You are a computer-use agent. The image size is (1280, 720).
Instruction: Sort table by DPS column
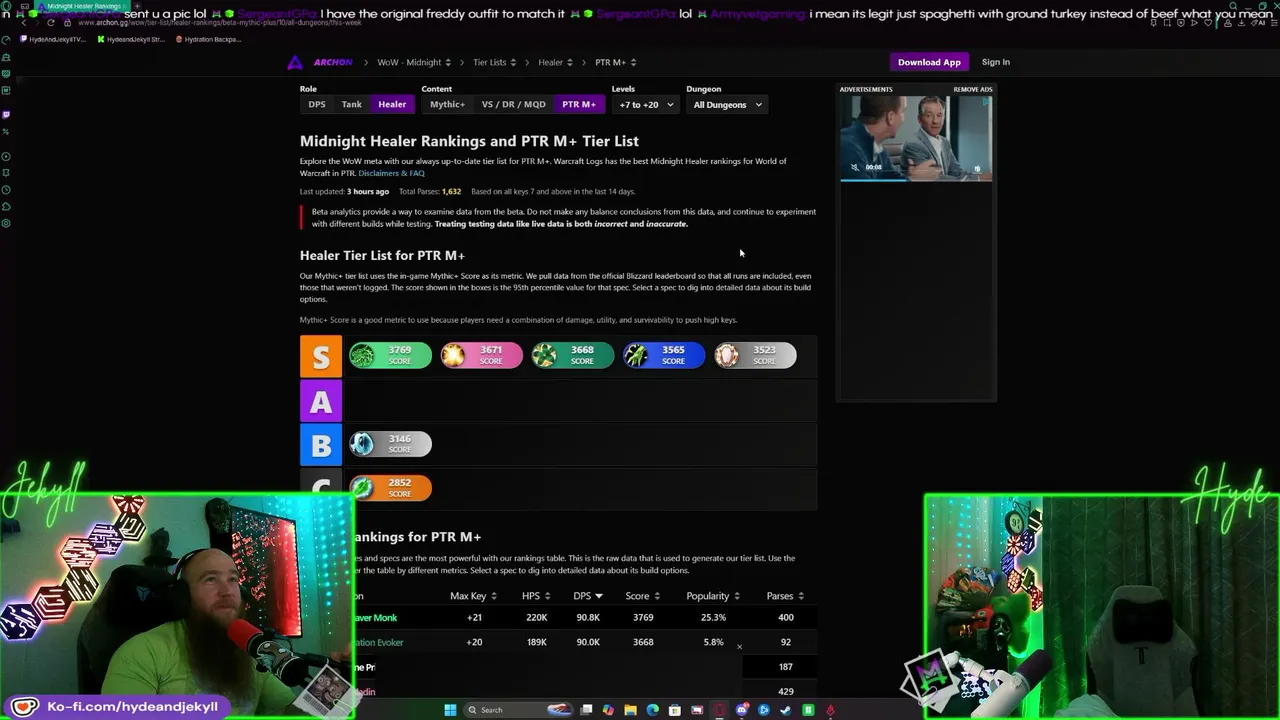coord(588,596)
